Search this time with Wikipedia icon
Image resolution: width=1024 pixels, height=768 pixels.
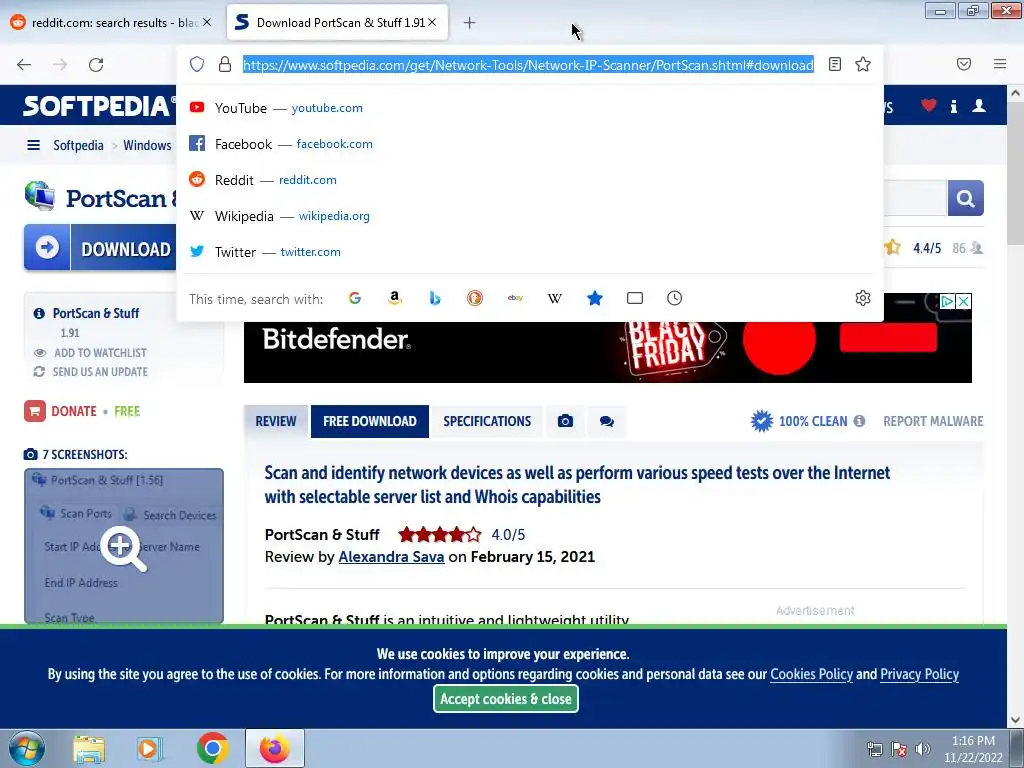point(554,298)
